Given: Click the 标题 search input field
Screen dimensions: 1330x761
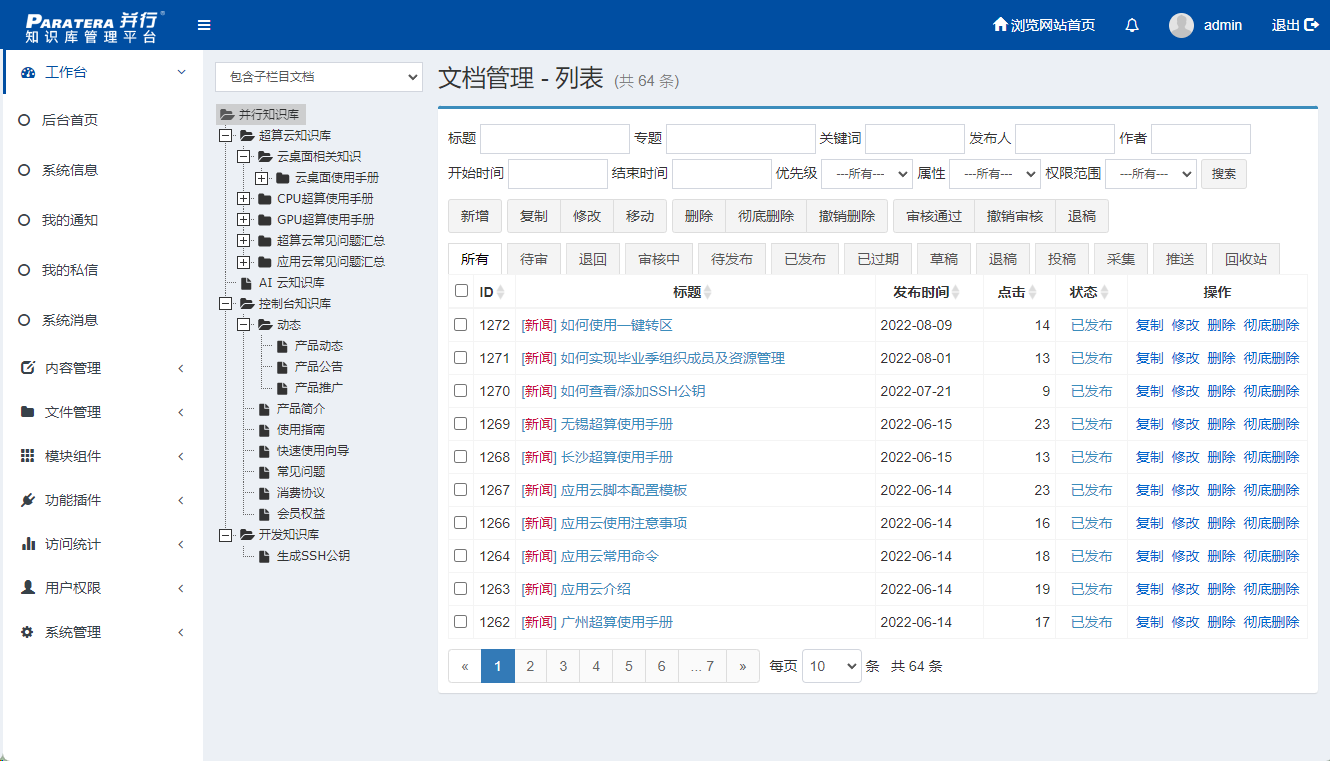Looking at the screenshot, I should click(x=555, y=139).
